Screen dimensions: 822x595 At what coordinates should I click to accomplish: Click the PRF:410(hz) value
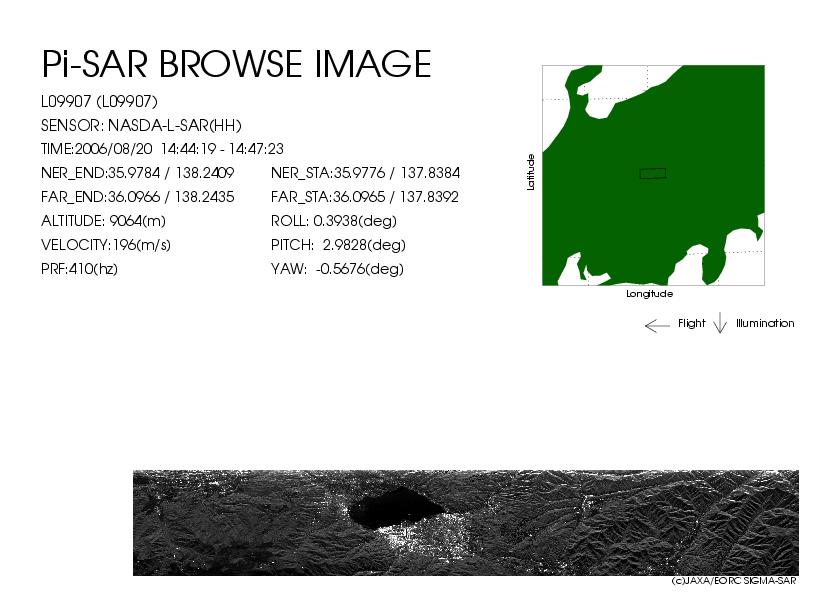coord(79,269)
